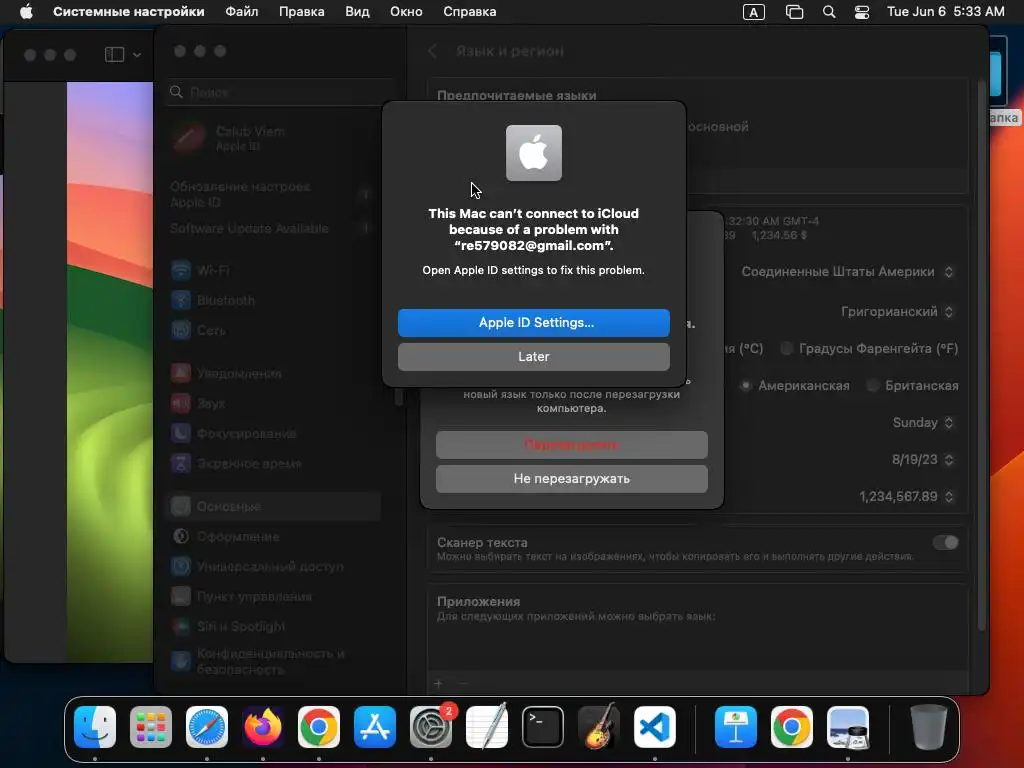This screenshot has height=768, width=1024.
Task: Open Оформление in sidebar
Action: click(x=274, y=536)
